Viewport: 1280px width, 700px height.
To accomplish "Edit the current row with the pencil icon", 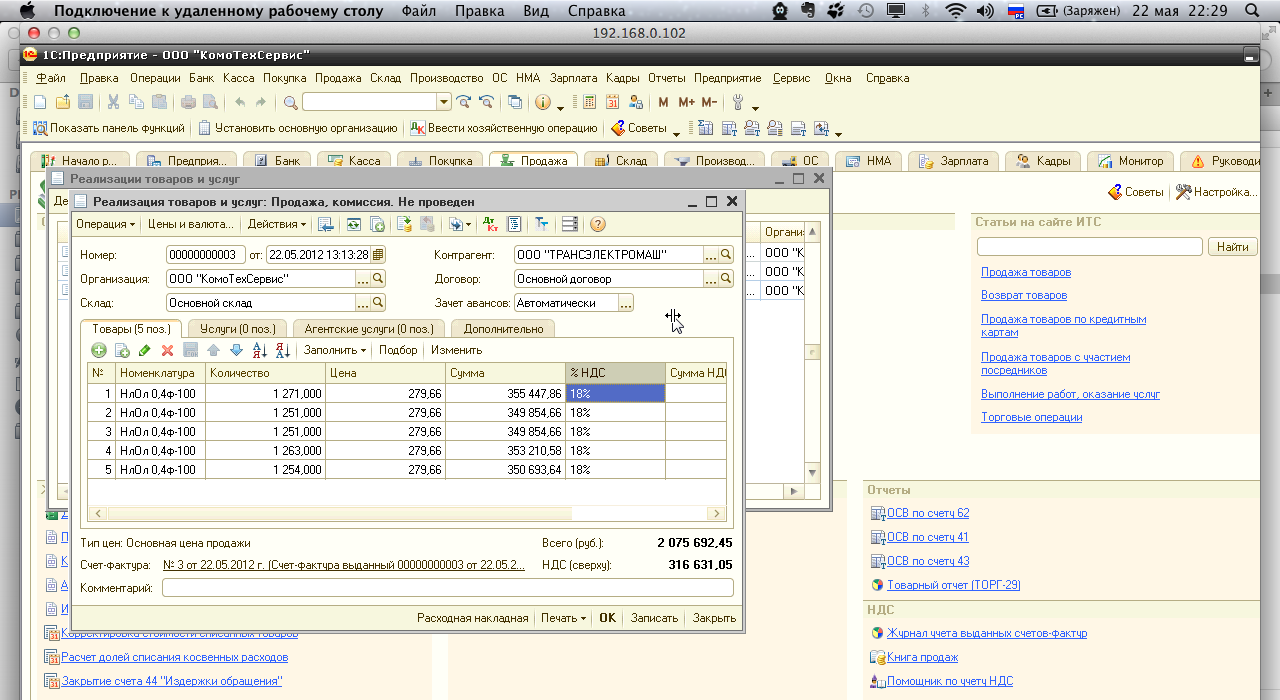I will (x=145, y=350).
